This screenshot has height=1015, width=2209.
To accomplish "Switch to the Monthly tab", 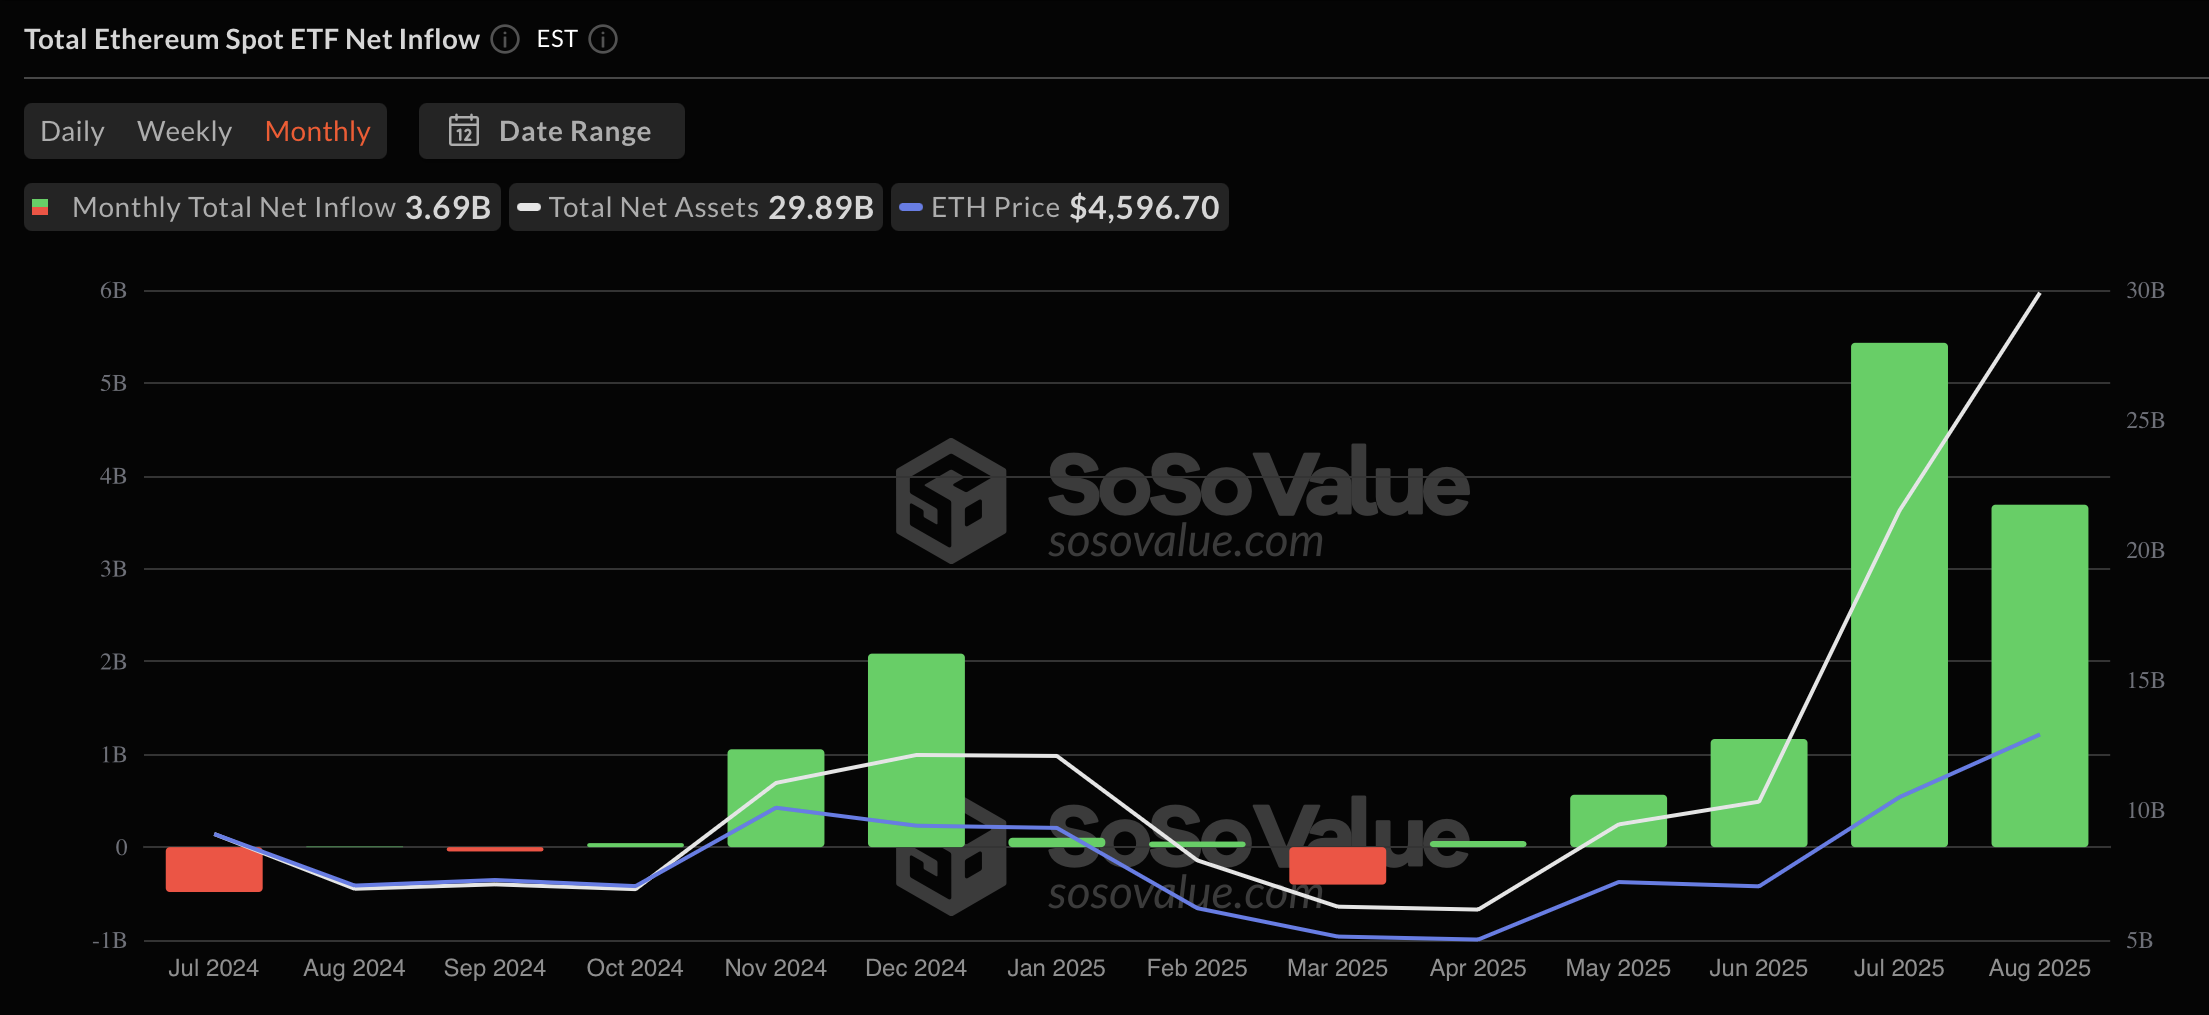I will [x=317, y=130].
